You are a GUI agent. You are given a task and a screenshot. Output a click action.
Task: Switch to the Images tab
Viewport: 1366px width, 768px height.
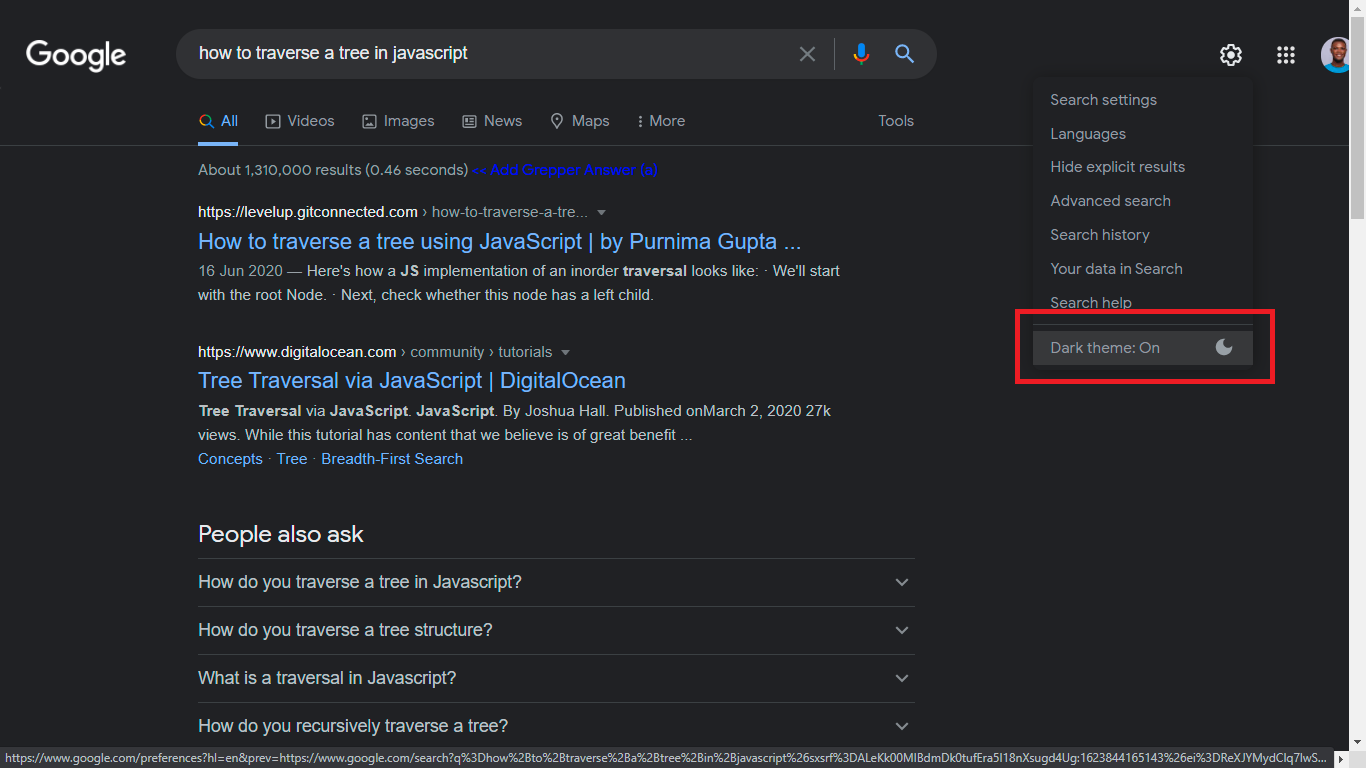[x=398, y=121]
